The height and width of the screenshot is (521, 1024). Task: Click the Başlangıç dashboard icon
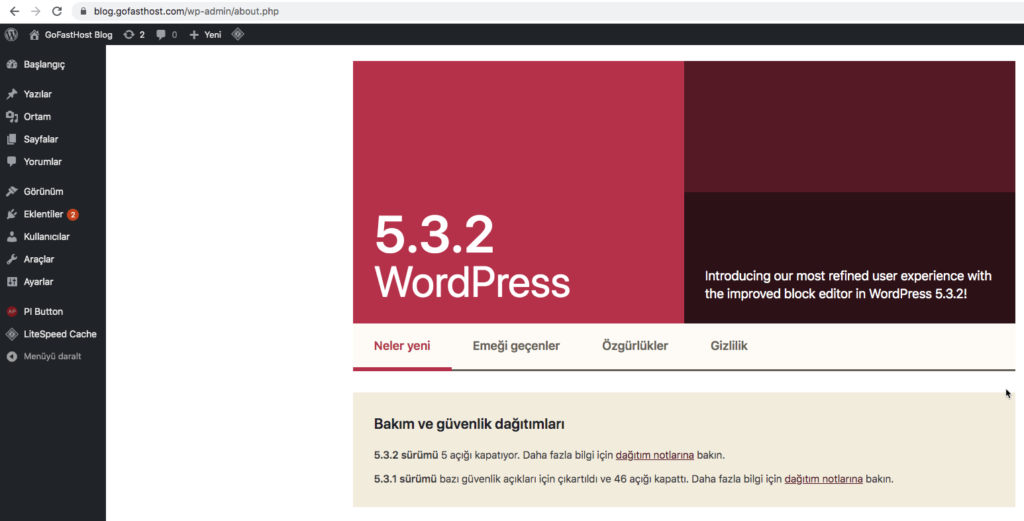tap(12, 64)
